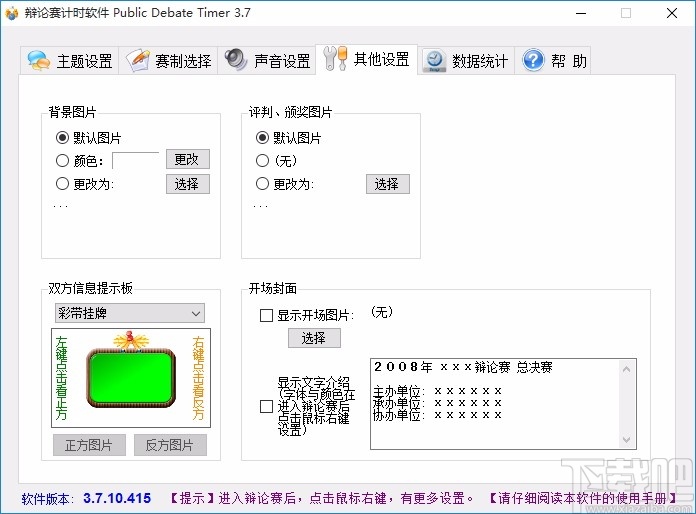The height and width of the screenshot is (514, 696).
Task: Click the chat bubbles icon on 主题设置 tab
Action: pos(39,60)
